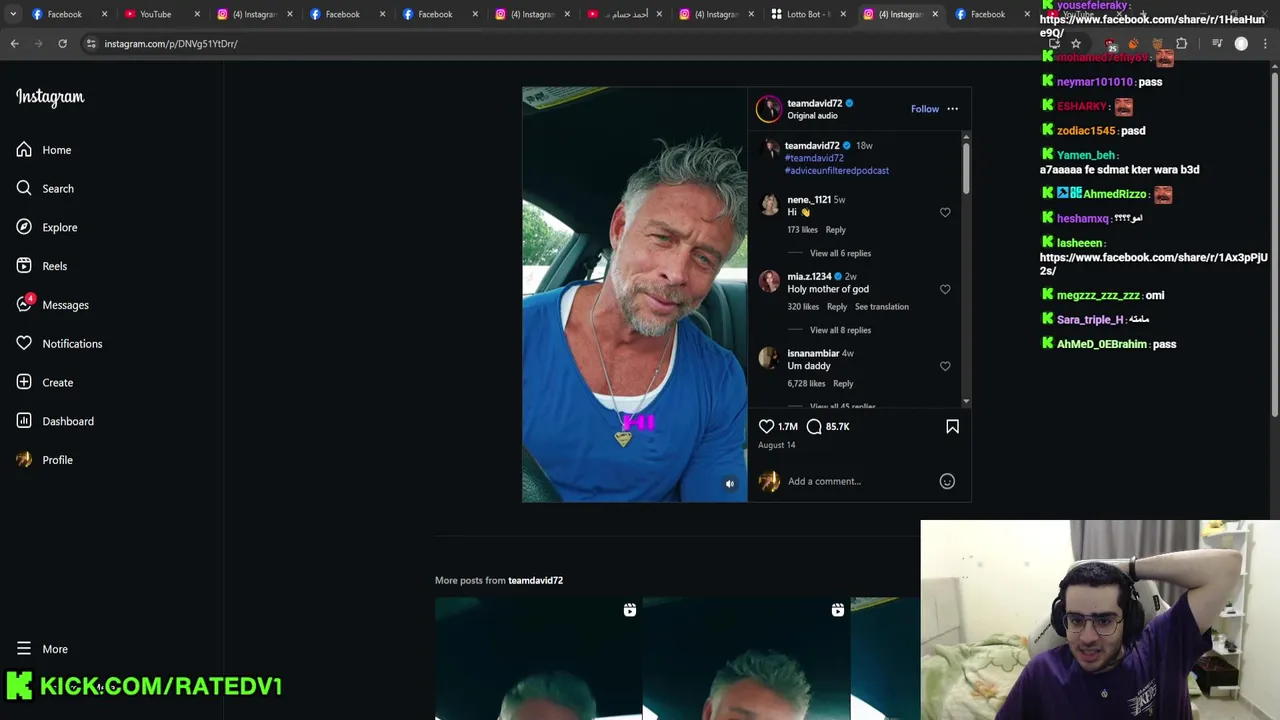Image resolution: width=1280 pixels, height=720 pixels.
Task: Expand View all 6 replies
Action: point(840,253)
